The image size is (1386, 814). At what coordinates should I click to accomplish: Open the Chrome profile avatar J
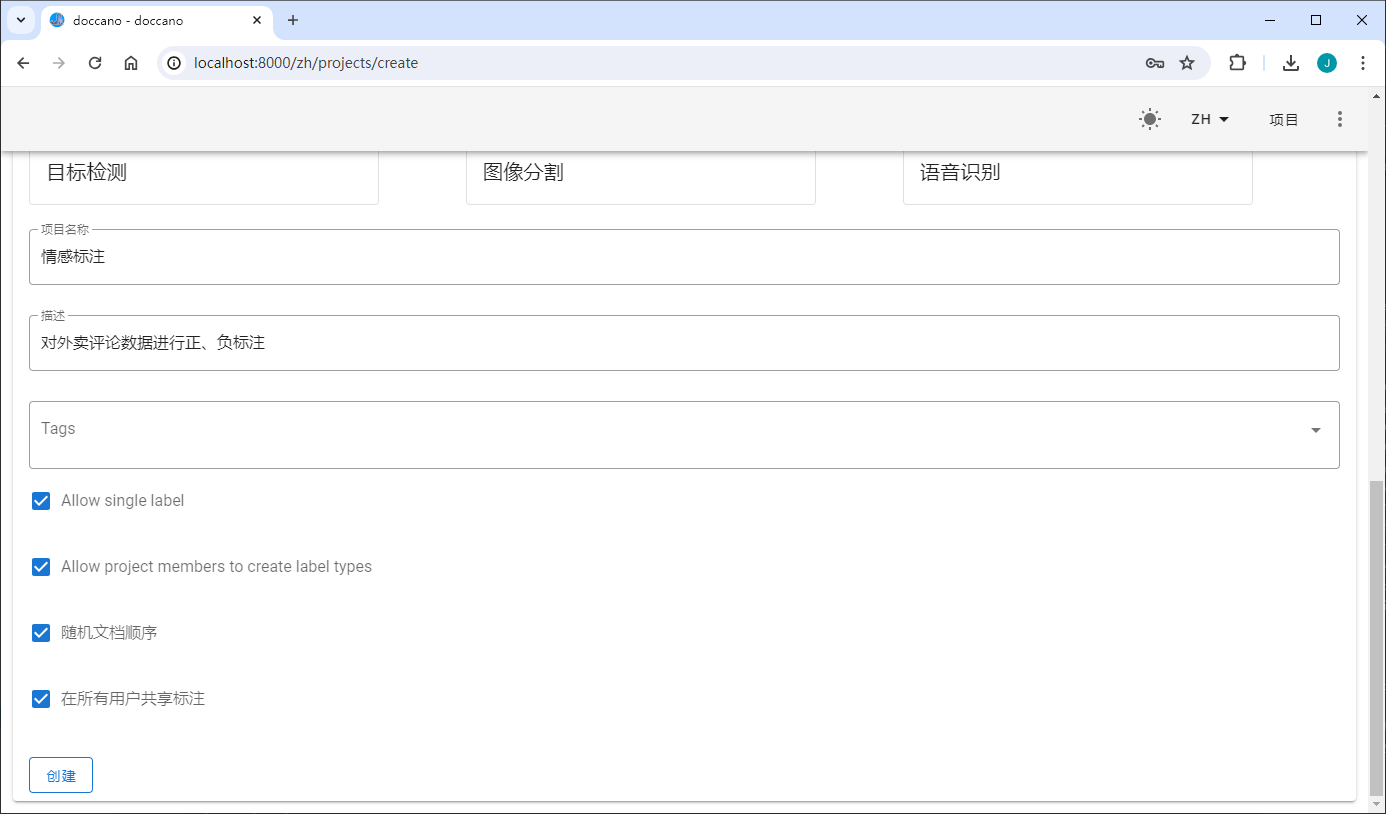[1327, 63]
